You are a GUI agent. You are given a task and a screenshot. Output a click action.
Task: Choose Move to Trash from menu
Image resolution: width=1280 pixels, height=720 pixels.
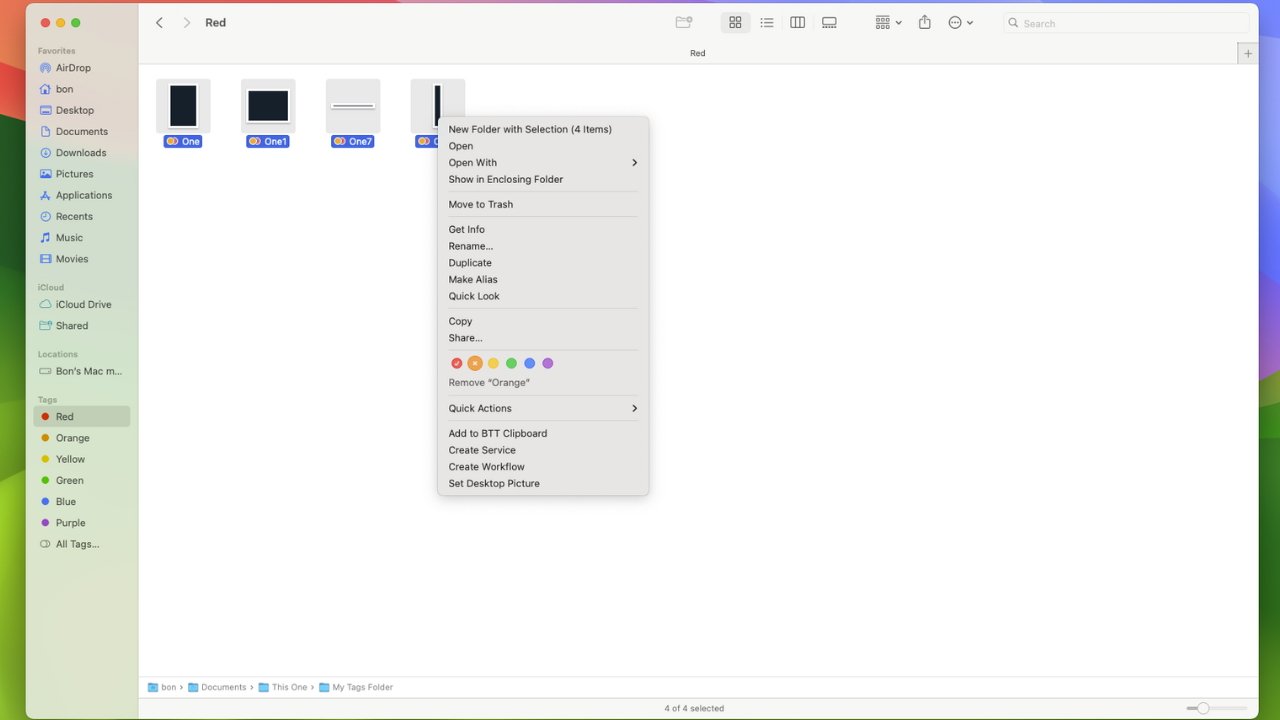tap(480, 204)
